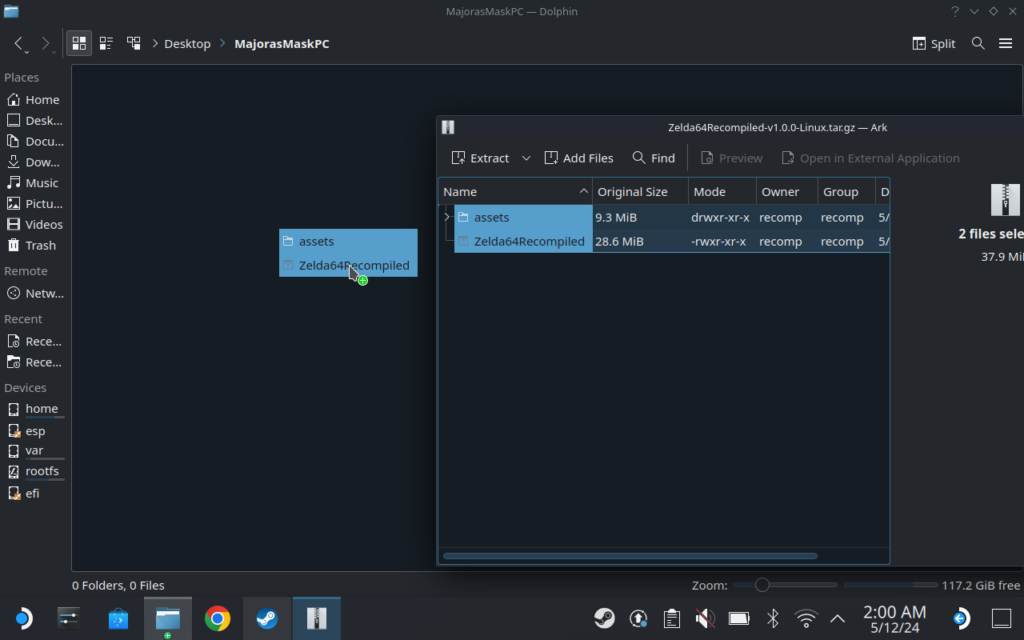Switch Dolphin to details tree view mode

click(x=133, y=44)
